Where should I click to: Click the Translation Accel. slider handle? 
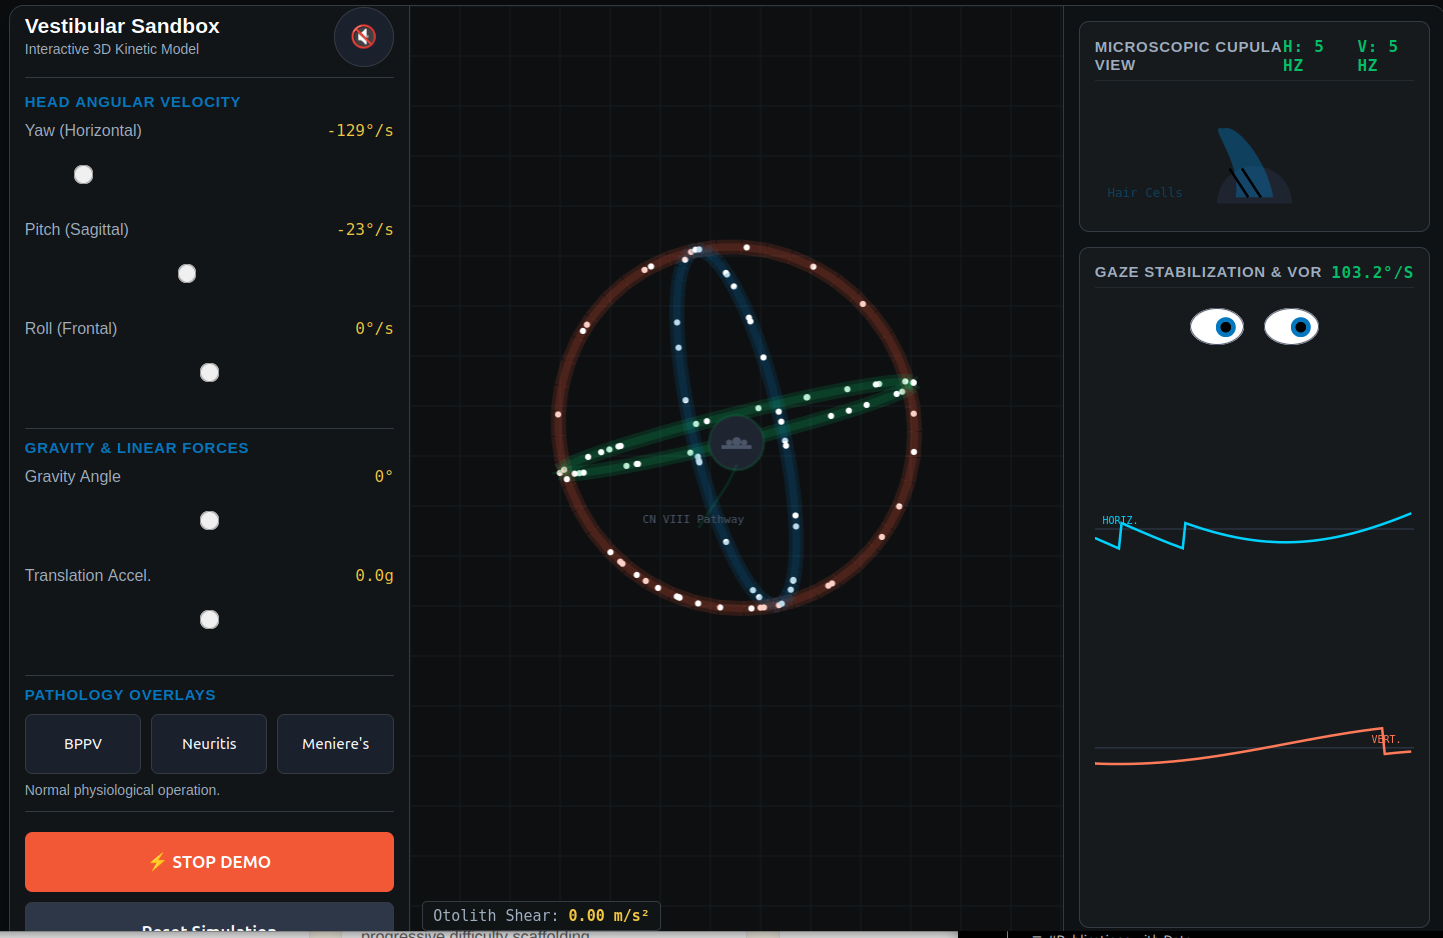[209, 620]
